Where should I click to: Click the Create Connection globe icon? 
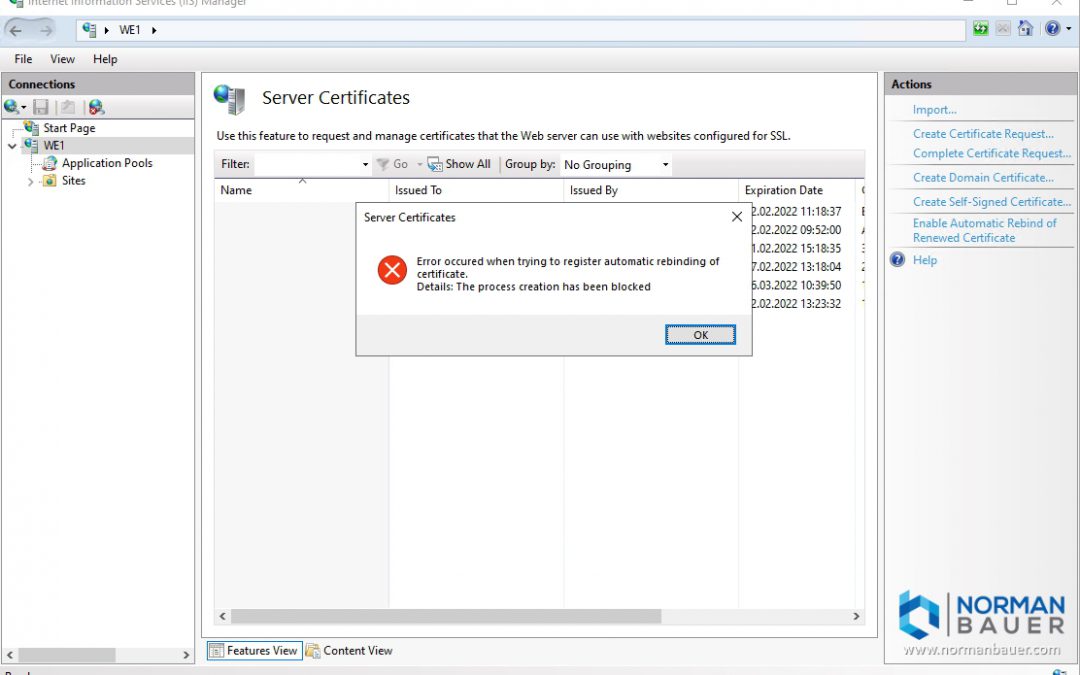pyautogui.click(x=12, y=106)
